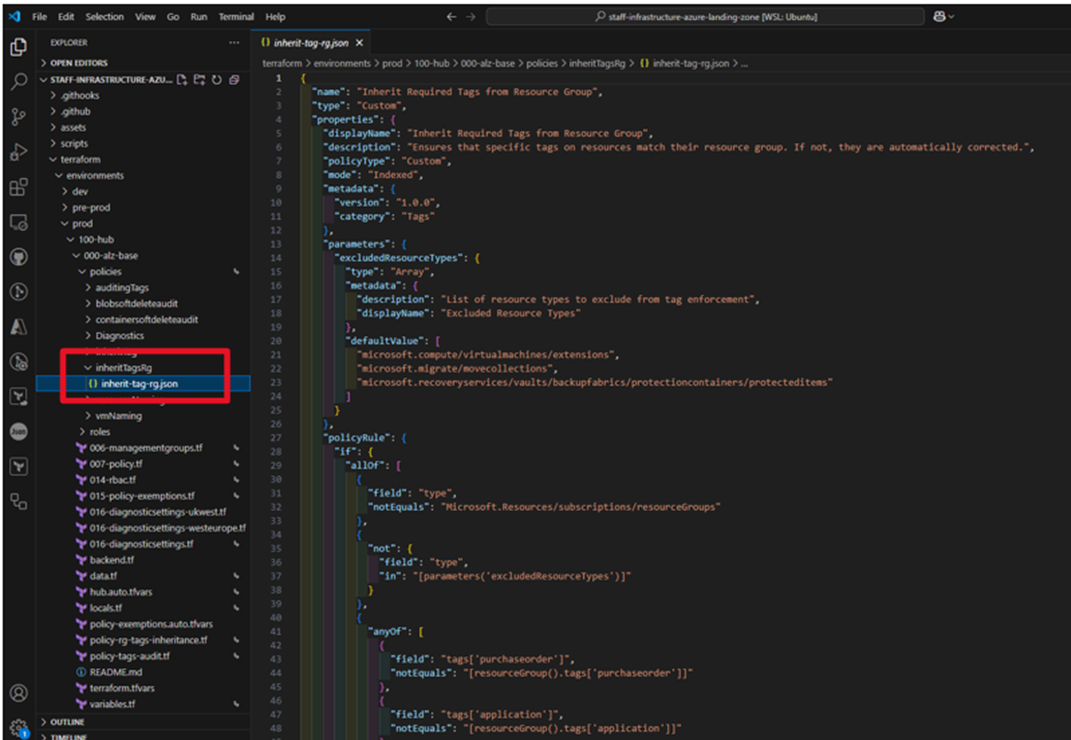Collapse the terraform folder
1071x740 pixels.
[80, 159]
